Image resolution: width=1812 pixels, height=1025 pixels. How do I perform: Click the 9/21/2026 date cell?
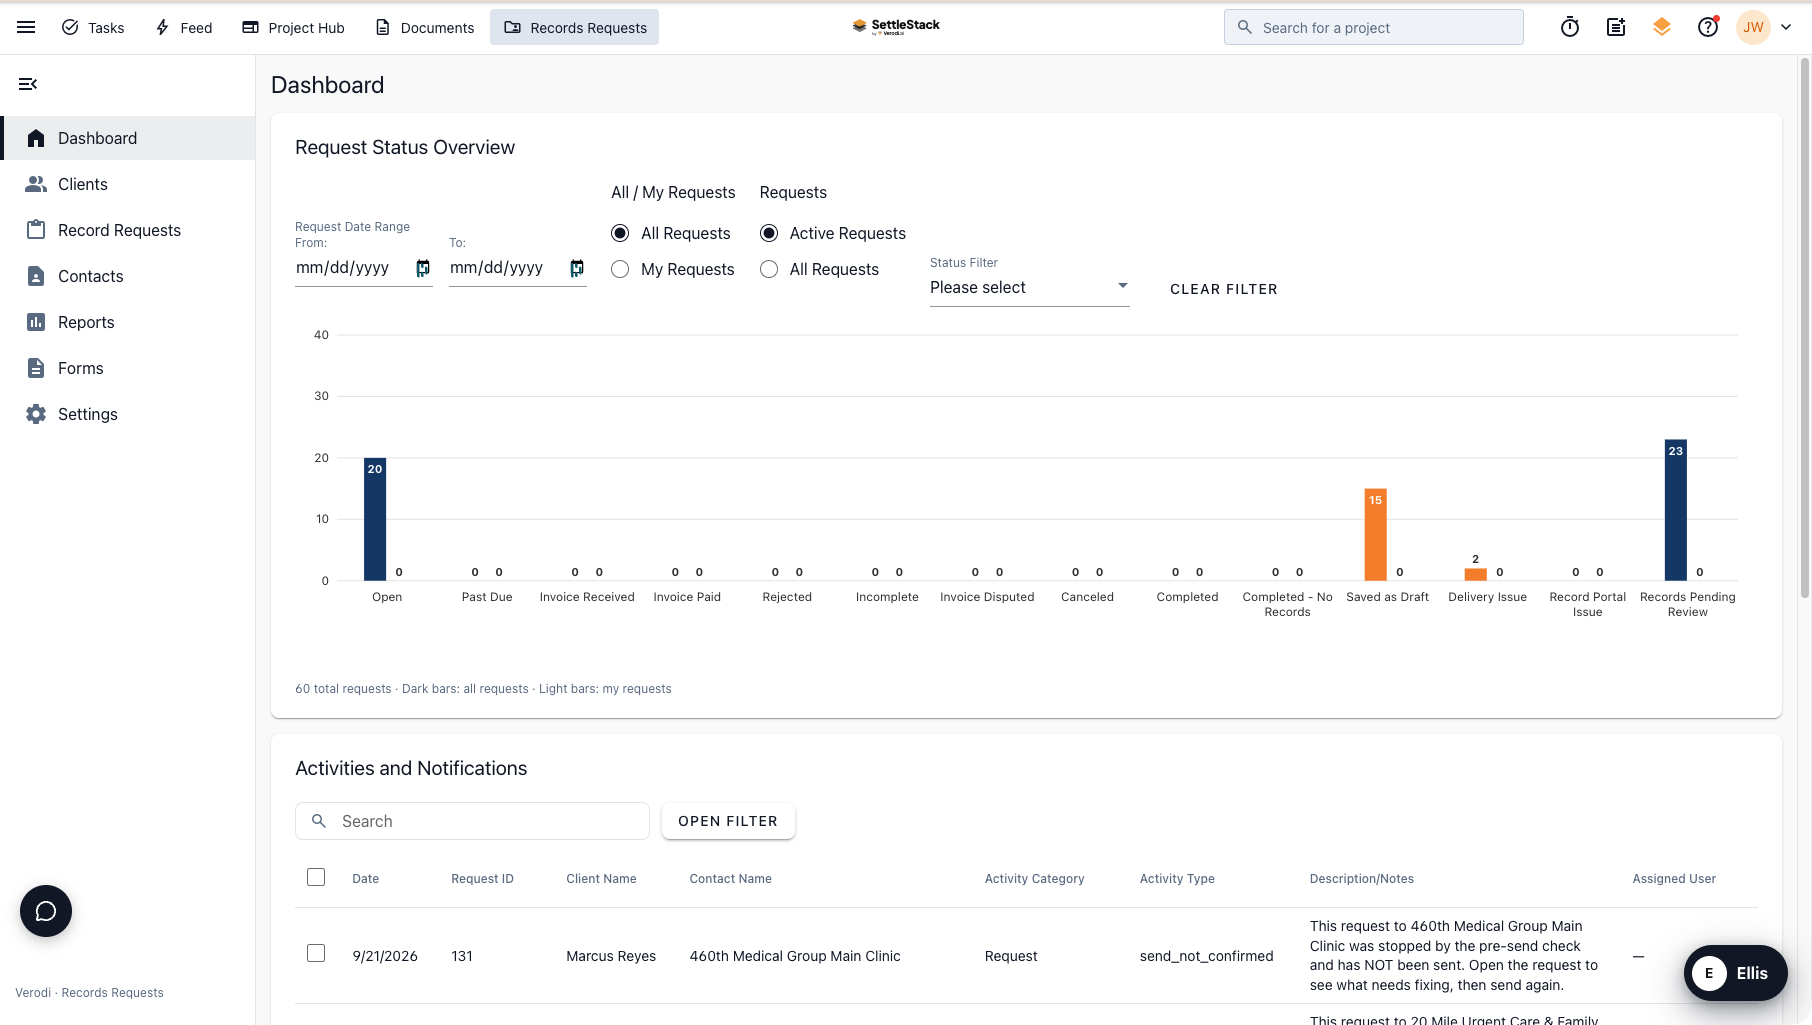385,956
